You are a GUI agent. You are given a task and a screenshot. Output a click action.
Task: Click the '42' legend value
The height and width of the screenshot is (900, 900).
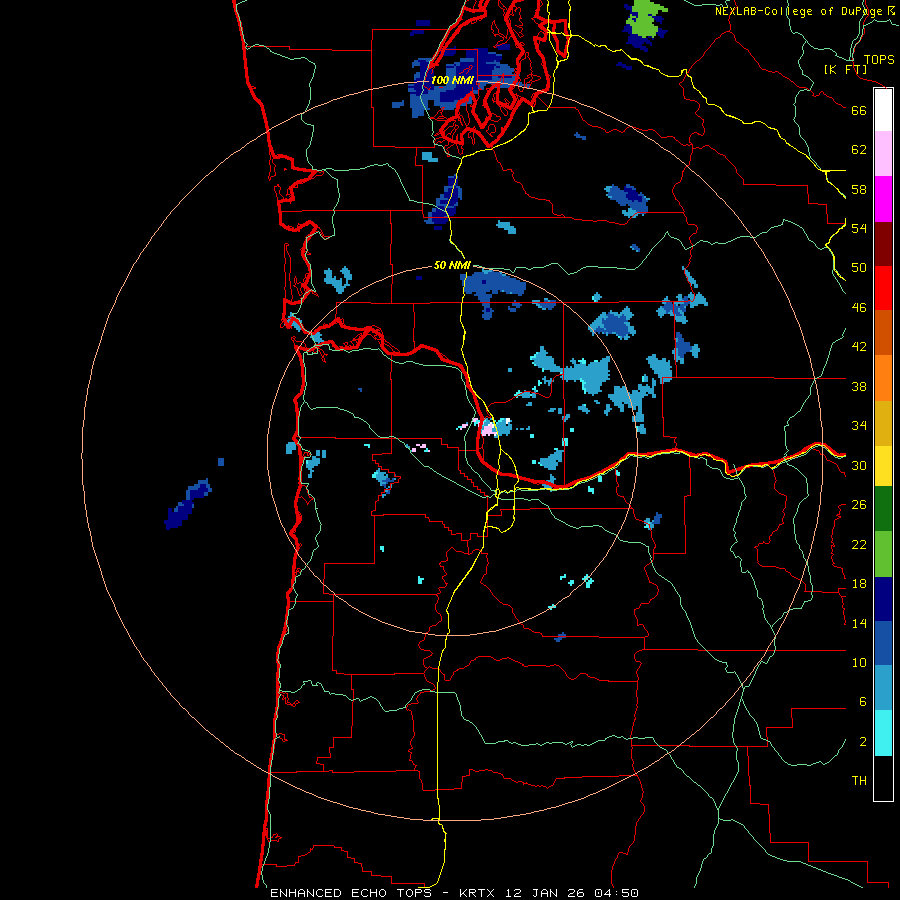(x=859, y=347)
